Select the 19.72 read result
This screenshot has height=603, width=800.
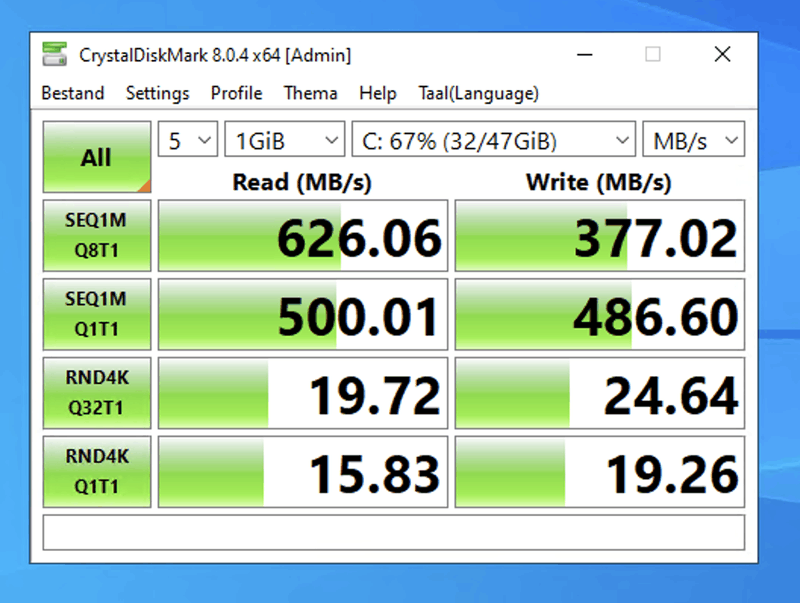coord(303,393)
